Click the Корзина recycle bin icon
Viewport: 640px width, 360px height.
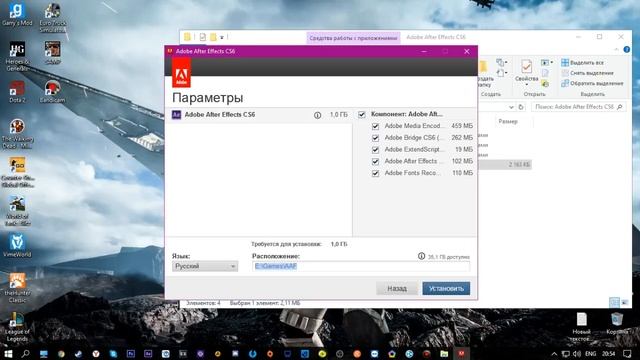tap(617, 324)
